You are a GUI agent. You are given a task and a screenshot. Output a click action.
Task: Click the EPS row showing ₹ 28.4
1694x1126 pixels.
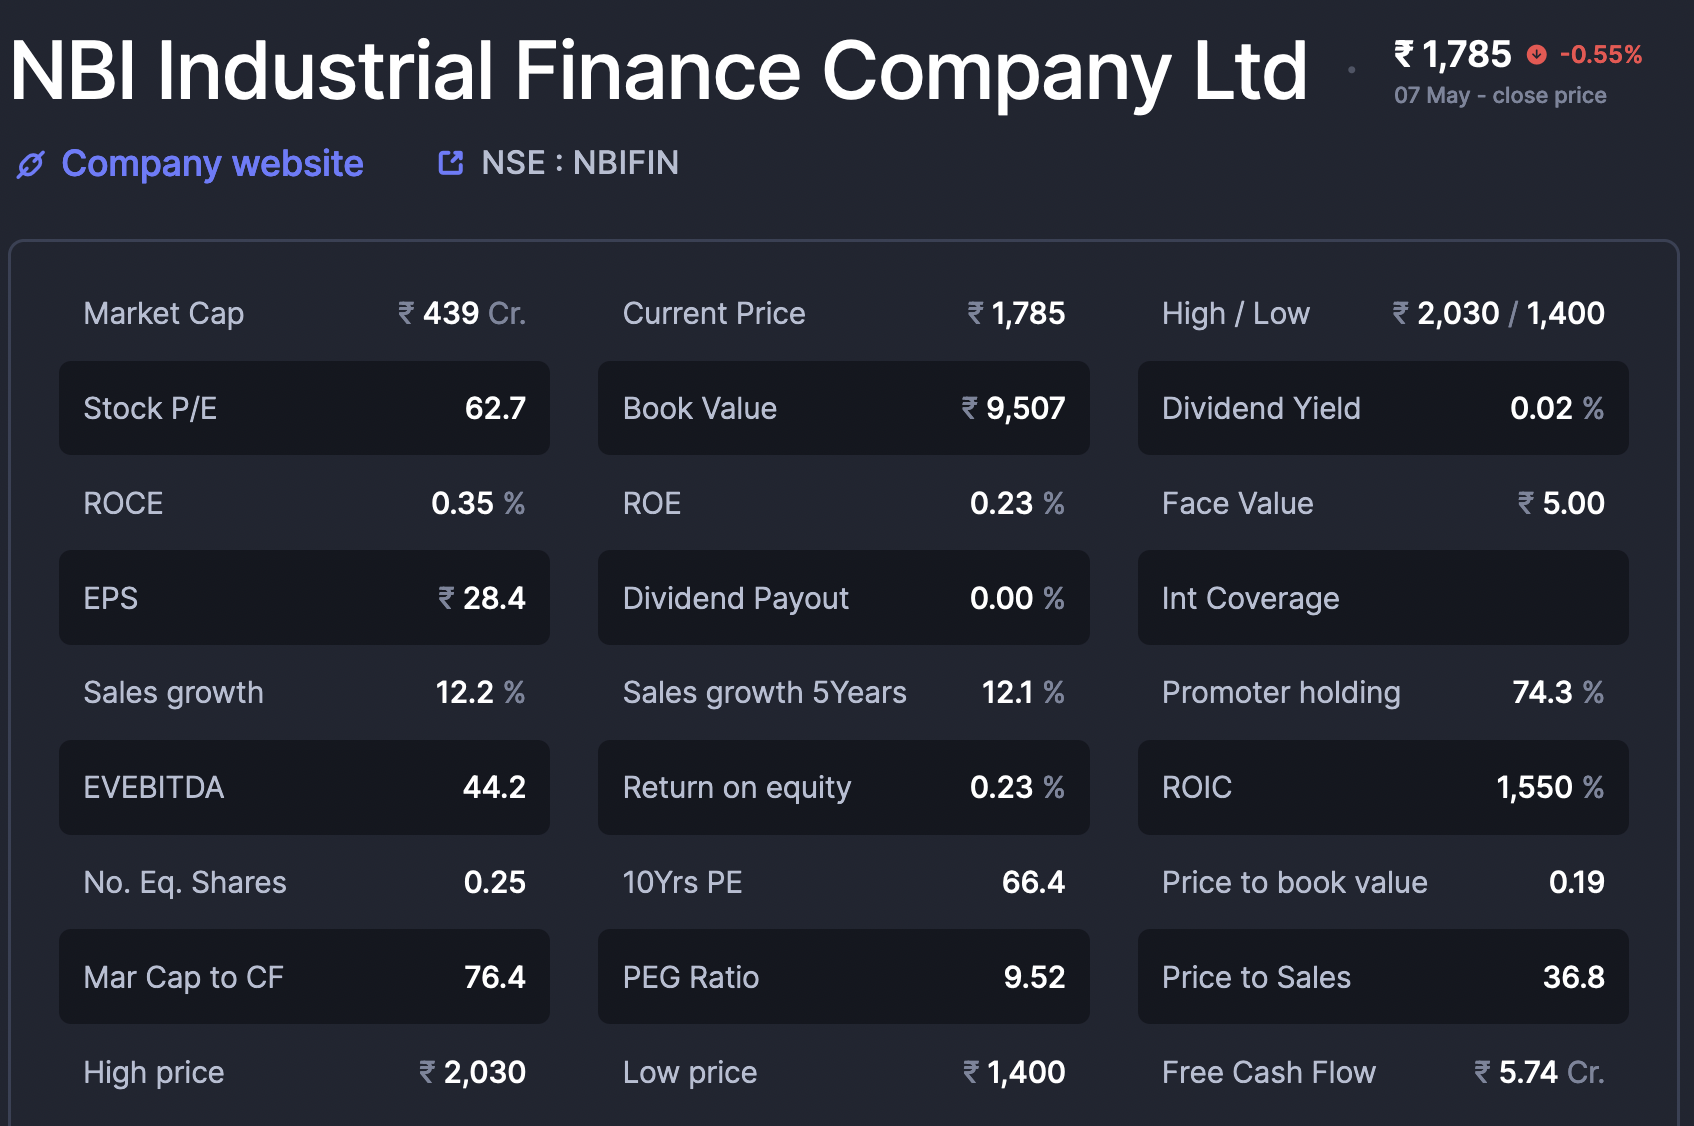point(304,598)
